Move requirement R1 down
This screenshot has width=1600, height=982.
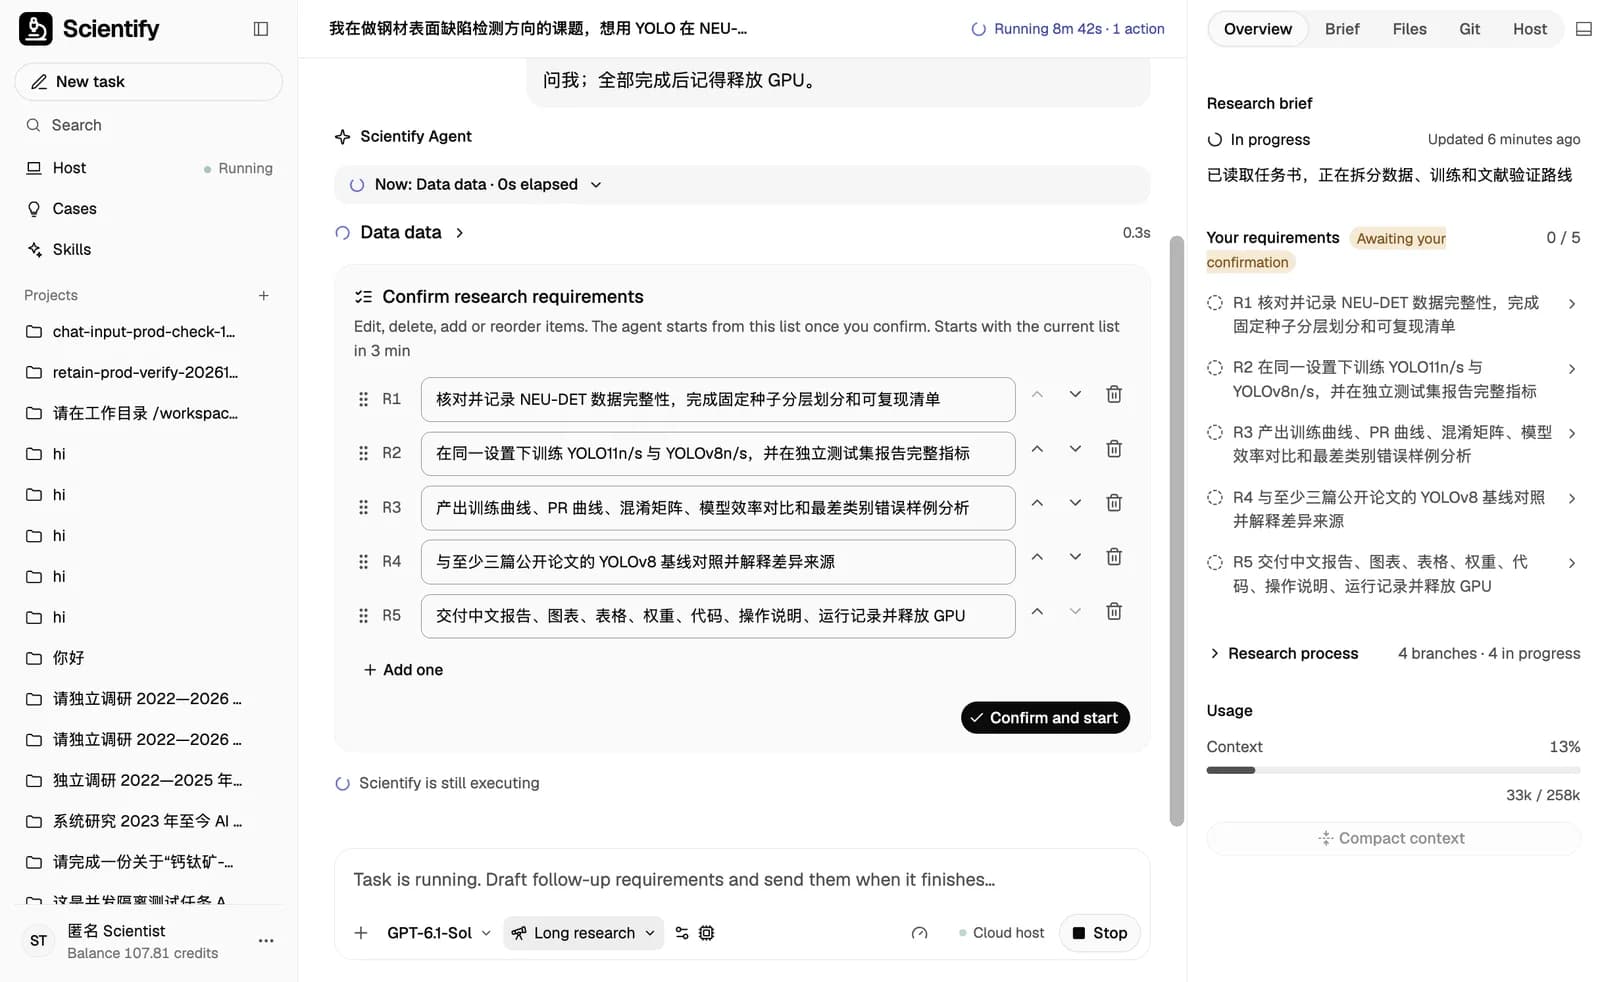click(1075, 394)
